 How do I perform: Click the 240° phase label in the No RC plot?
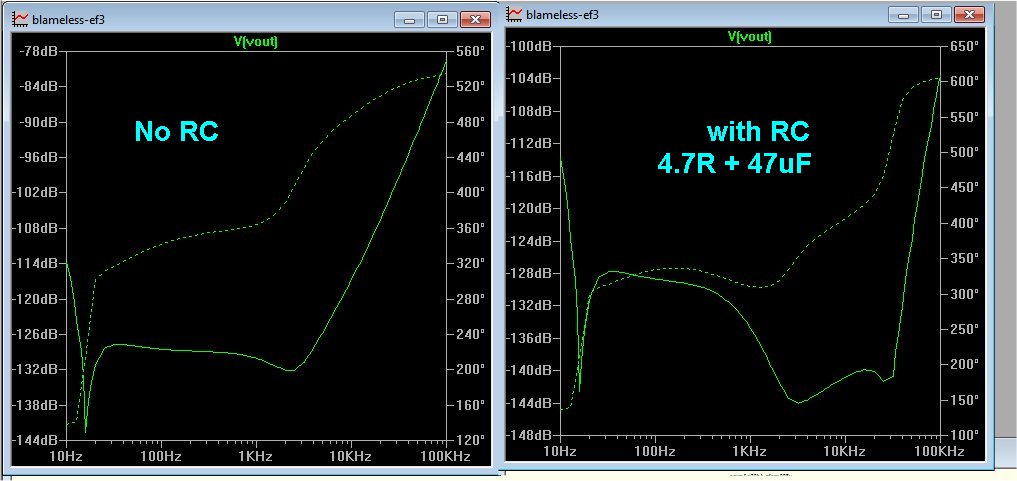tap(472, 334)
